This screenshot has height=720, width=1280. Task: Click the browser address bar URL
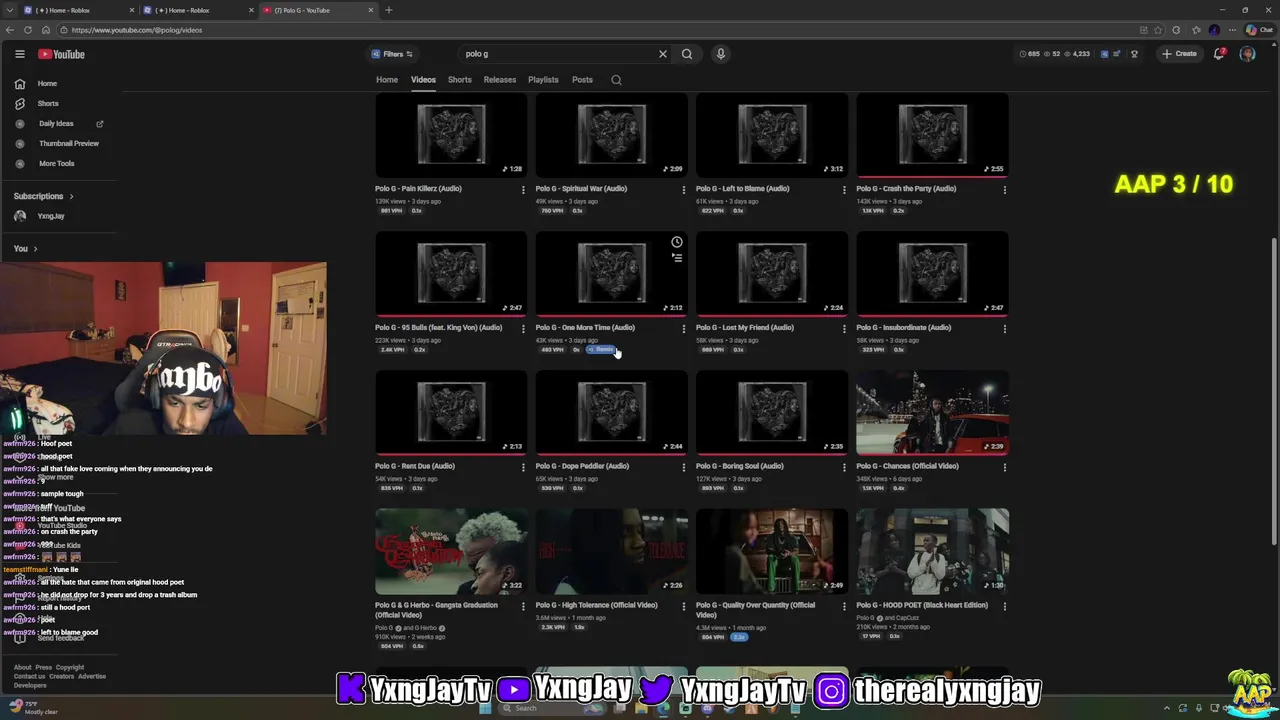[x=137, y=30]
